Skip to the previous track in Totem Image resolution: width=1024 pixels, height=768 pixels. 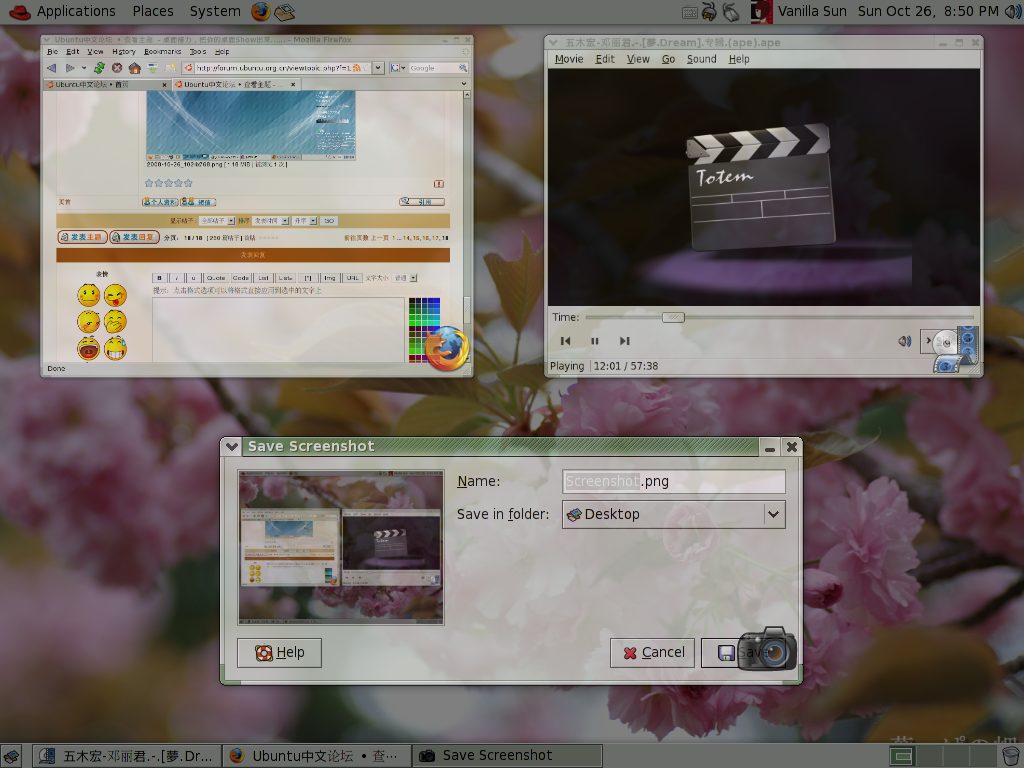coord(566,341)
